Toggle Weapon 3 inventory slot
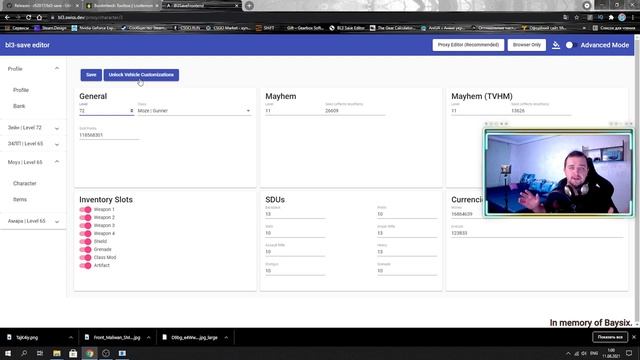Screen dimensions: 640x360 pyautogui.click(x=85, y=225)
